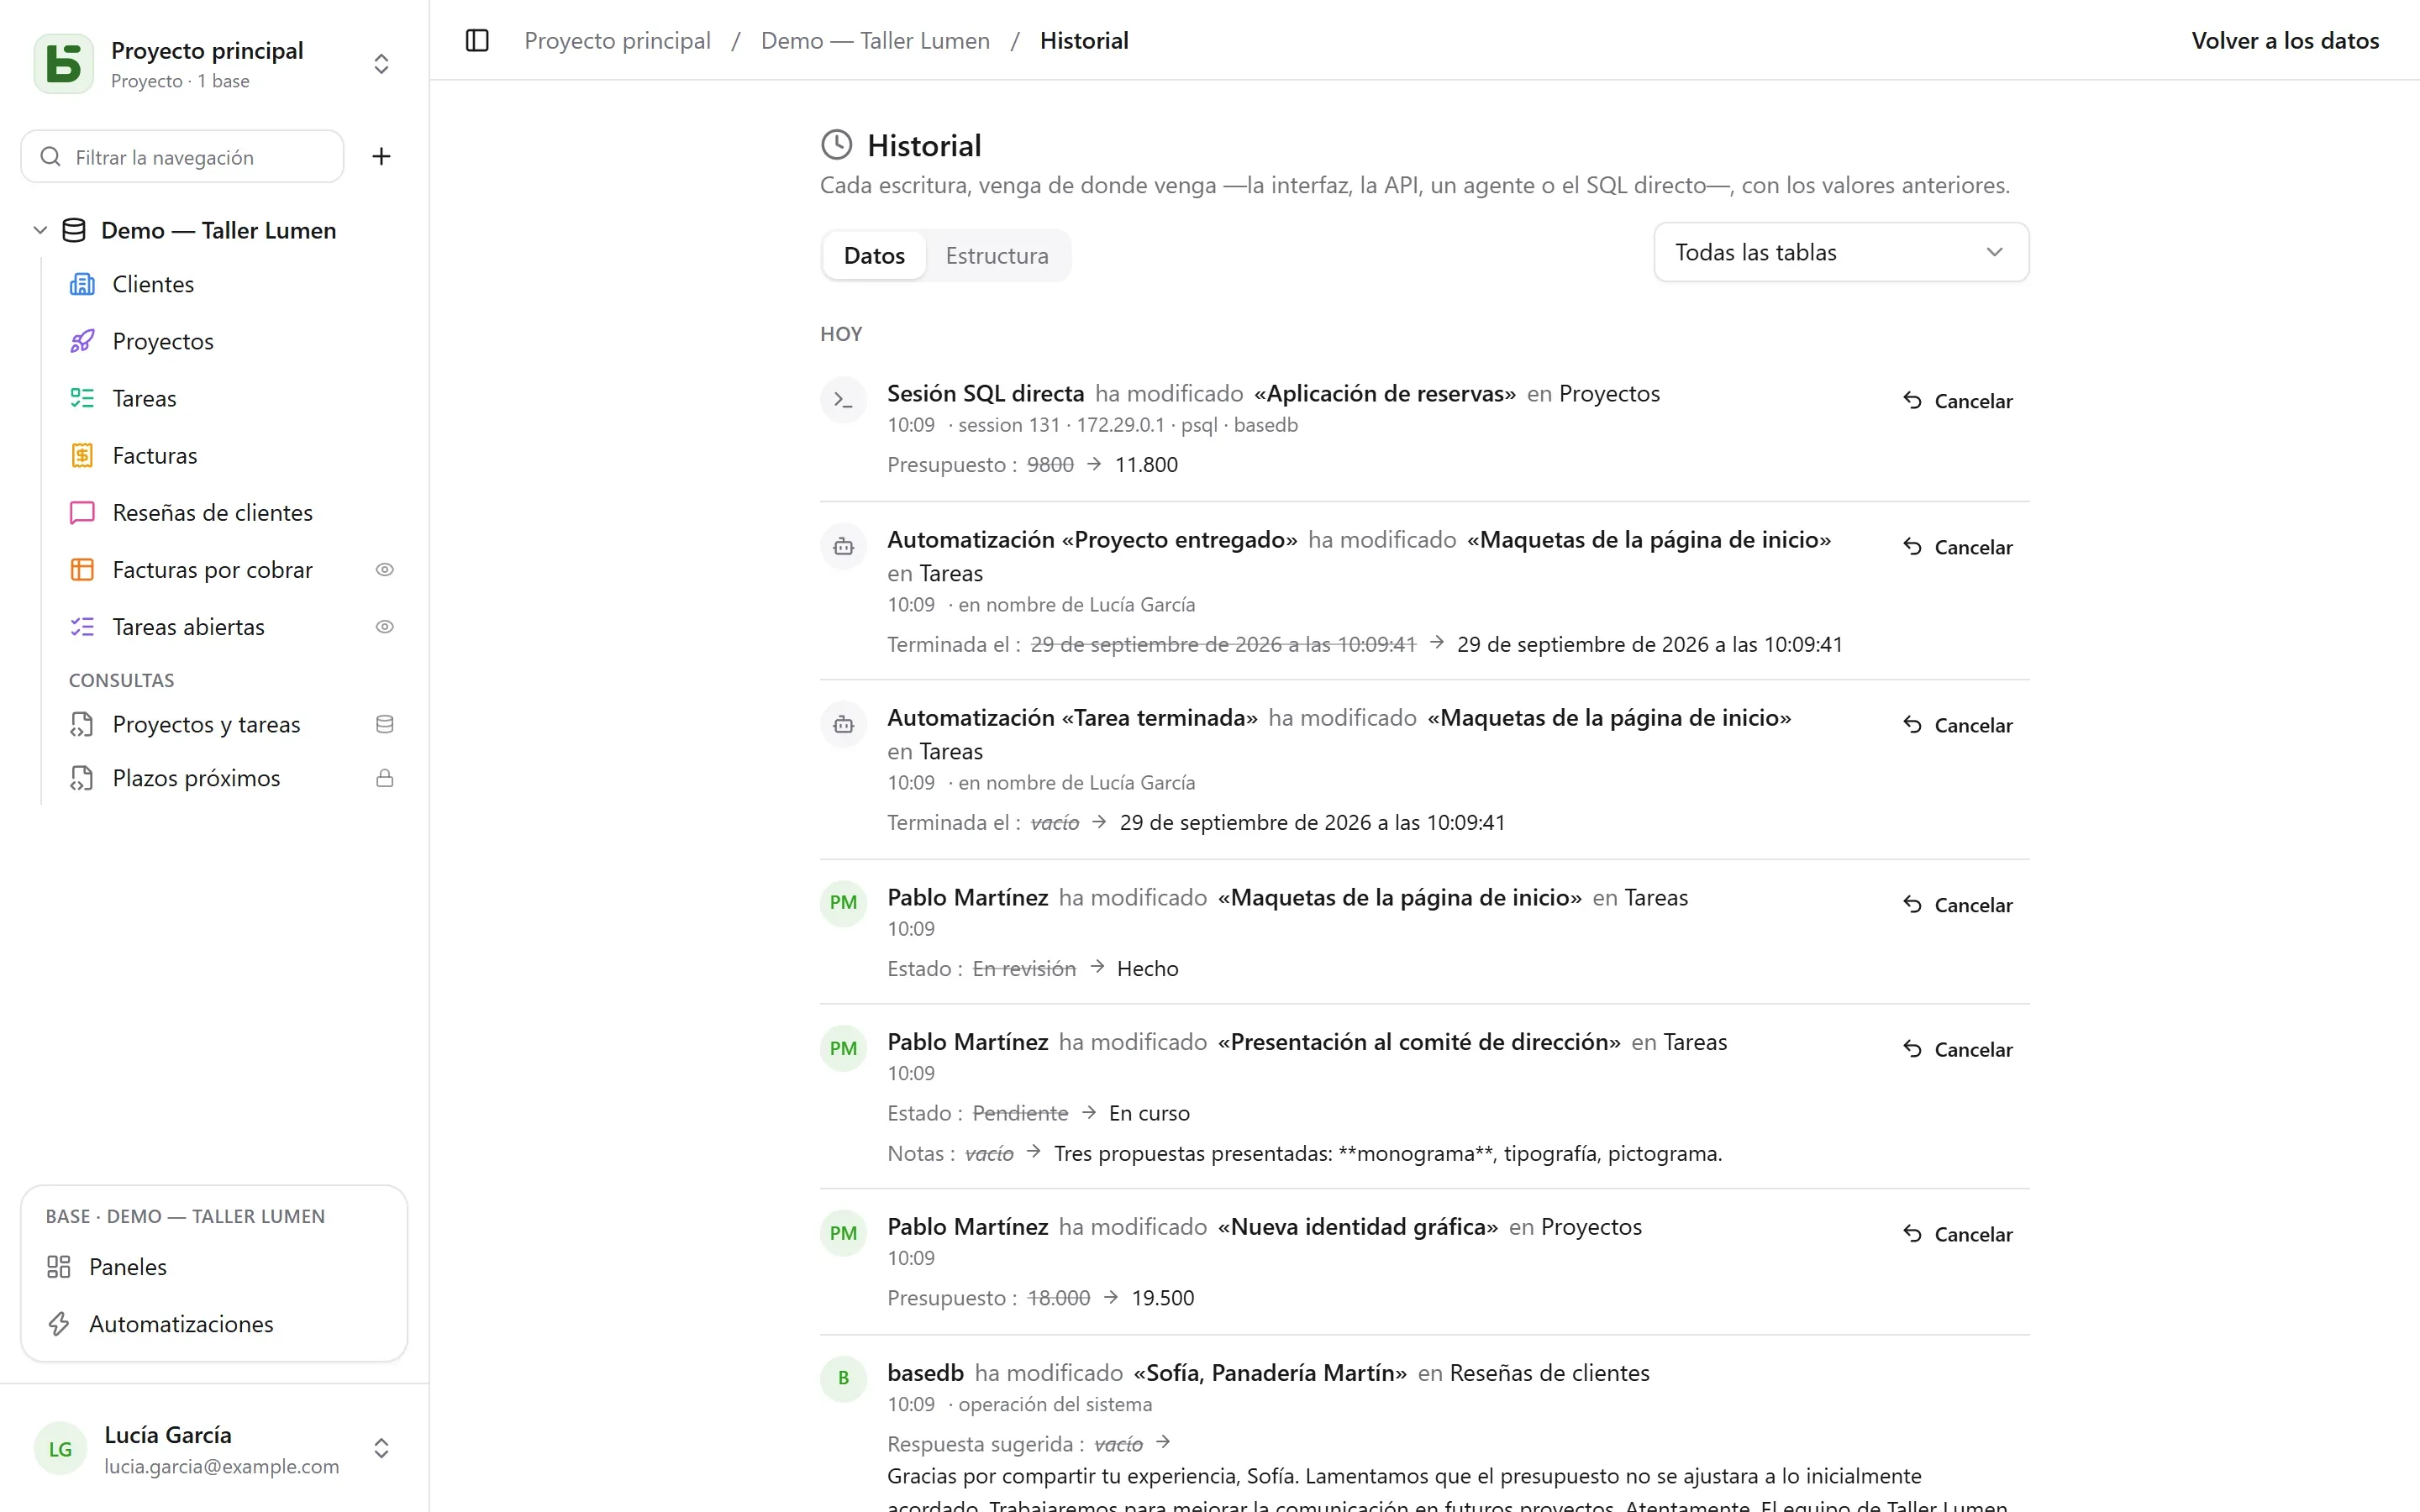The height and width of the screenshot is (1512, 2420).
Task: Open the Reseñas de clientes chat icon
Action: click(82, 512)
